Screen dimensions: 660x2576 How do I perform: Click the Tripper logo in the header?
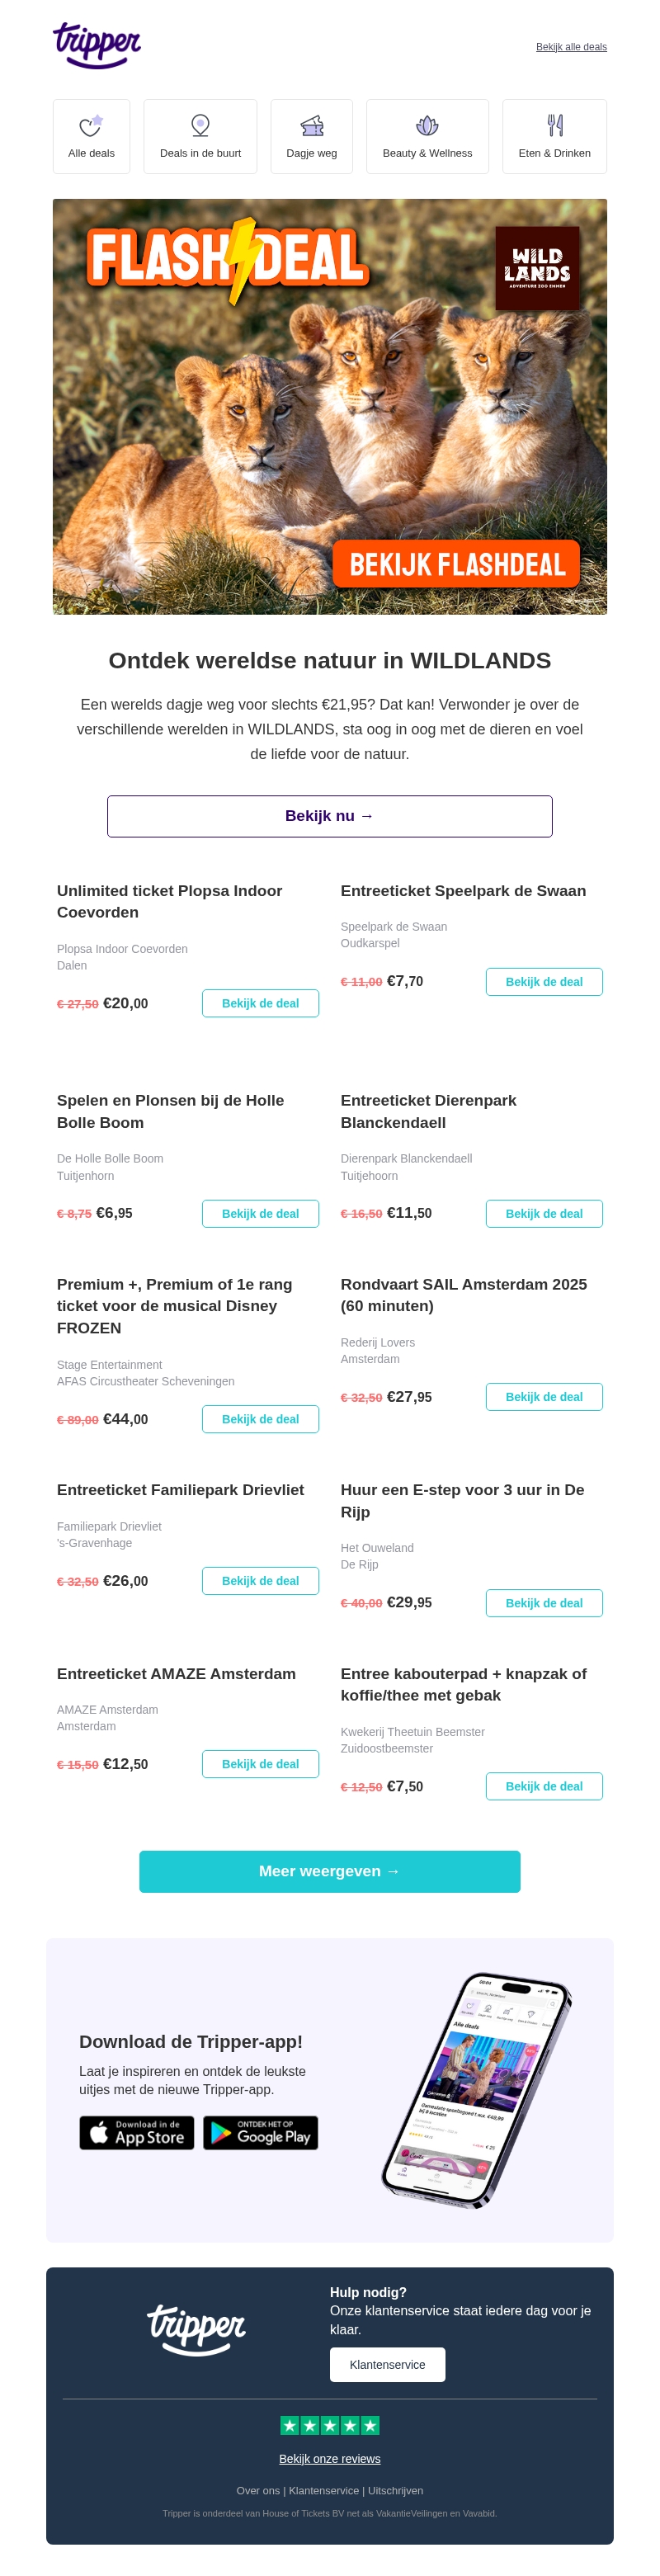(x=97, y=45)
